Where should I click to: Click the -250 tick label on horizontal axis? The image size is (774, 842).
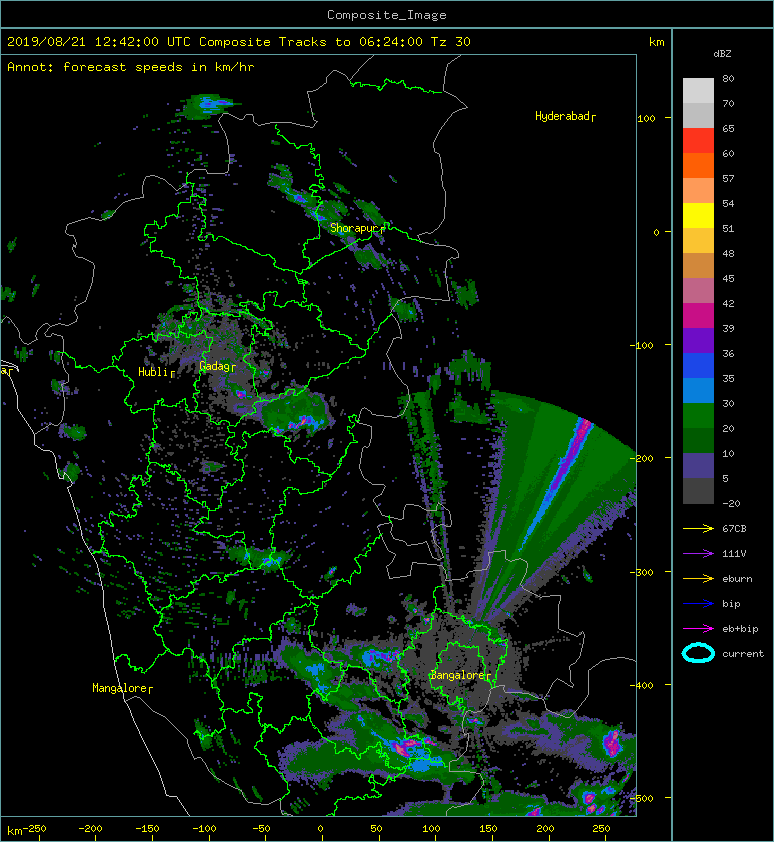tap(35, 829)
